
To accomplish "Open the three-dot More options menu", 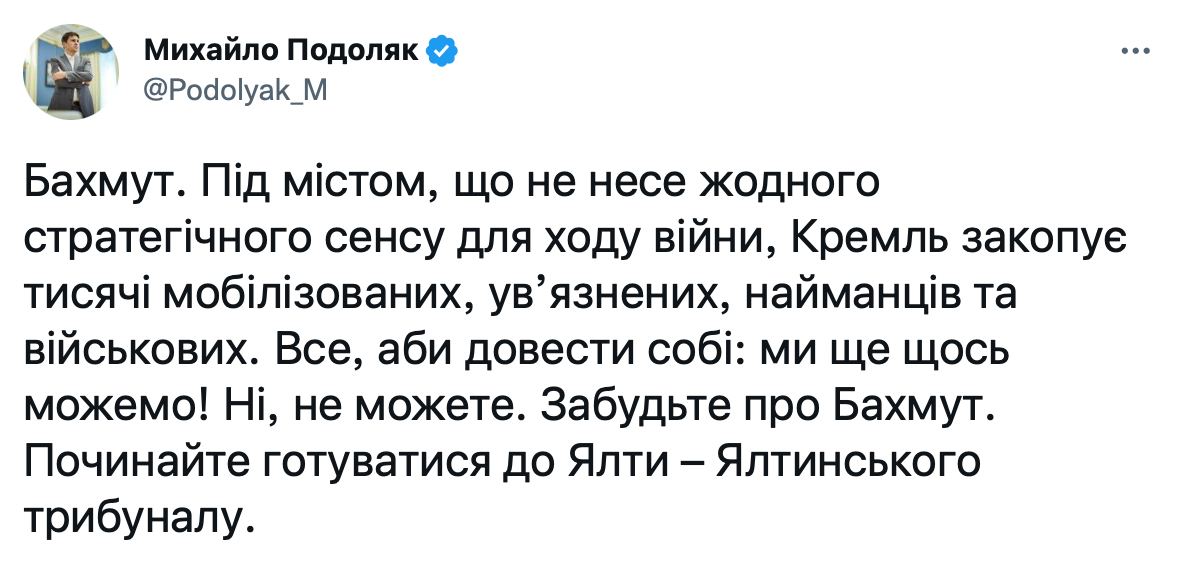I will pos(1135,52).
